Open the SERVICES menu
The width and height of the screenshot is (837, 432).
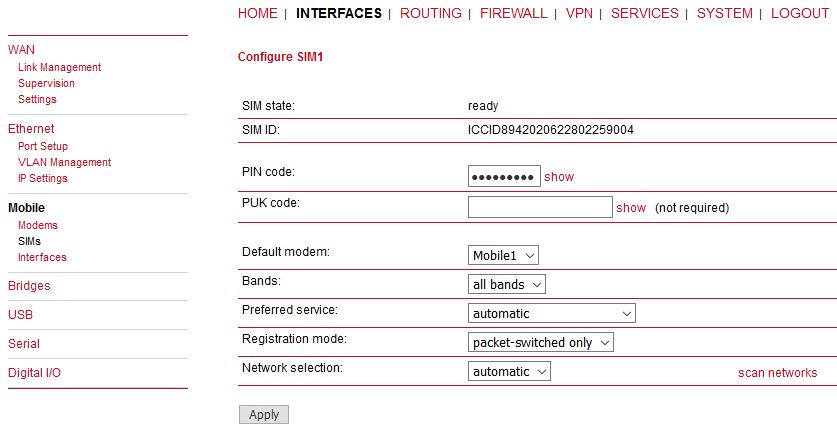[645, 13]
